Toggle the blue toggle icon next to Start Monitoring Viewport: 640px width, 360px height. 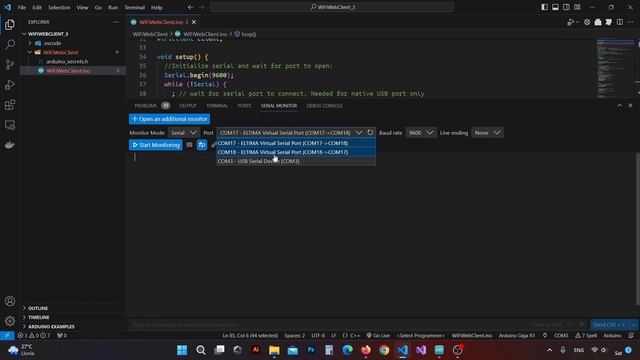(x=202, y=145)
